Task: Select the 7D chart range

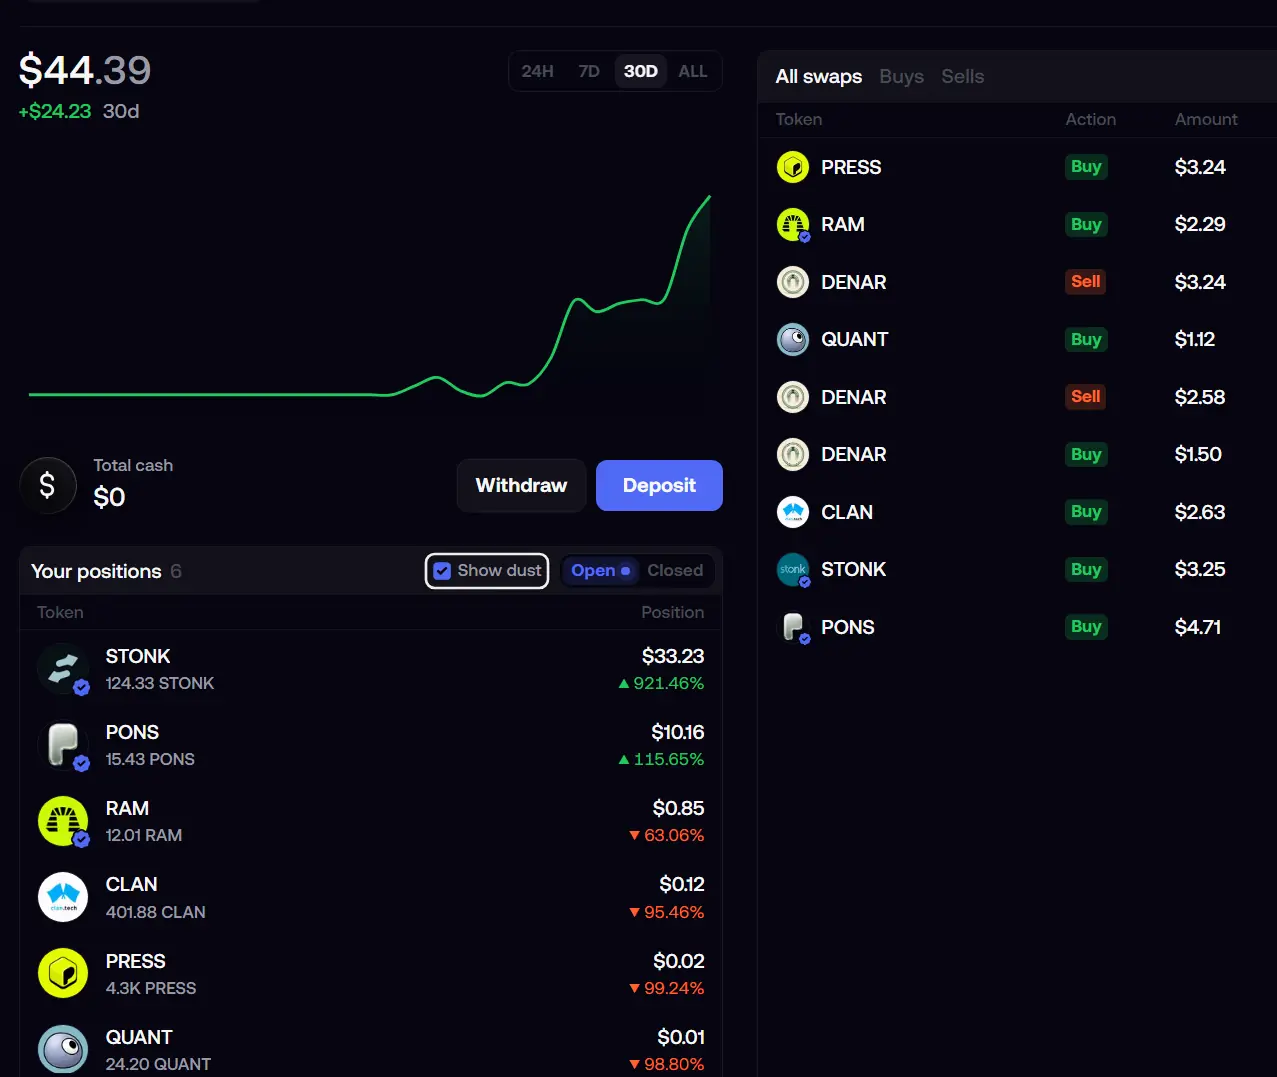Action: point(589,71)
